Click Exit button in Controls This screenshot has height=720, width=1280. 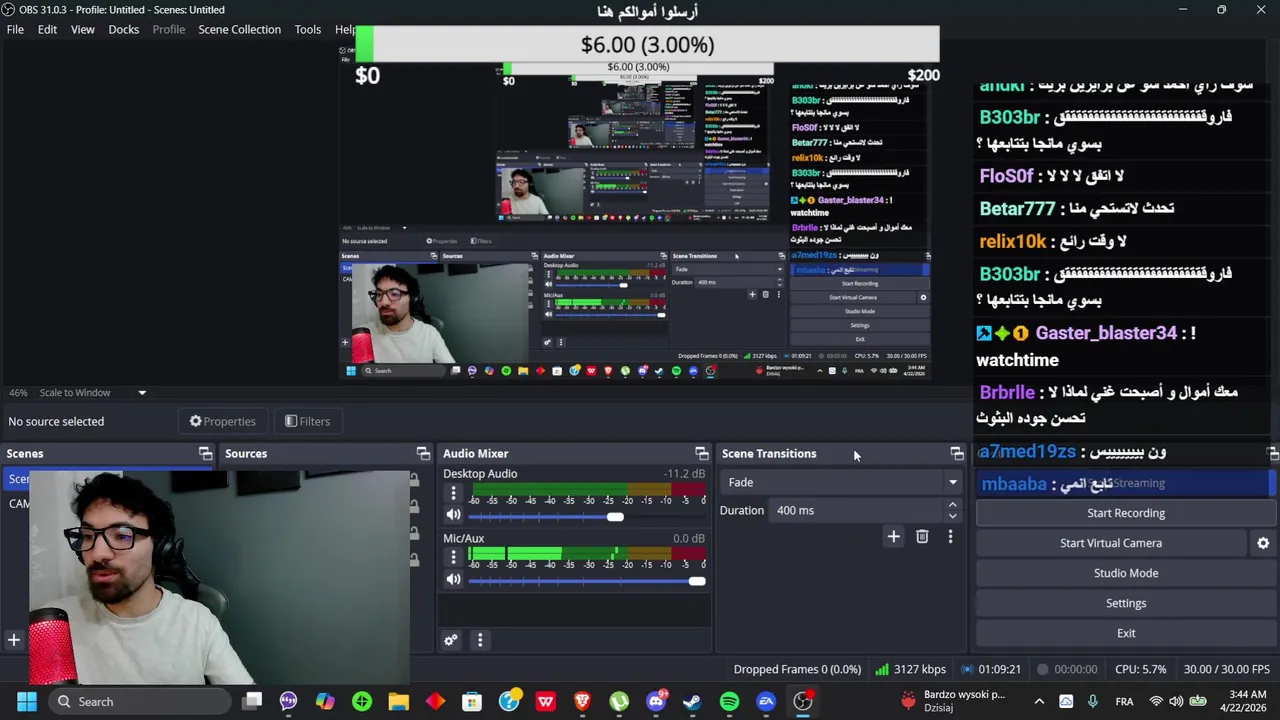(1126, 633)
